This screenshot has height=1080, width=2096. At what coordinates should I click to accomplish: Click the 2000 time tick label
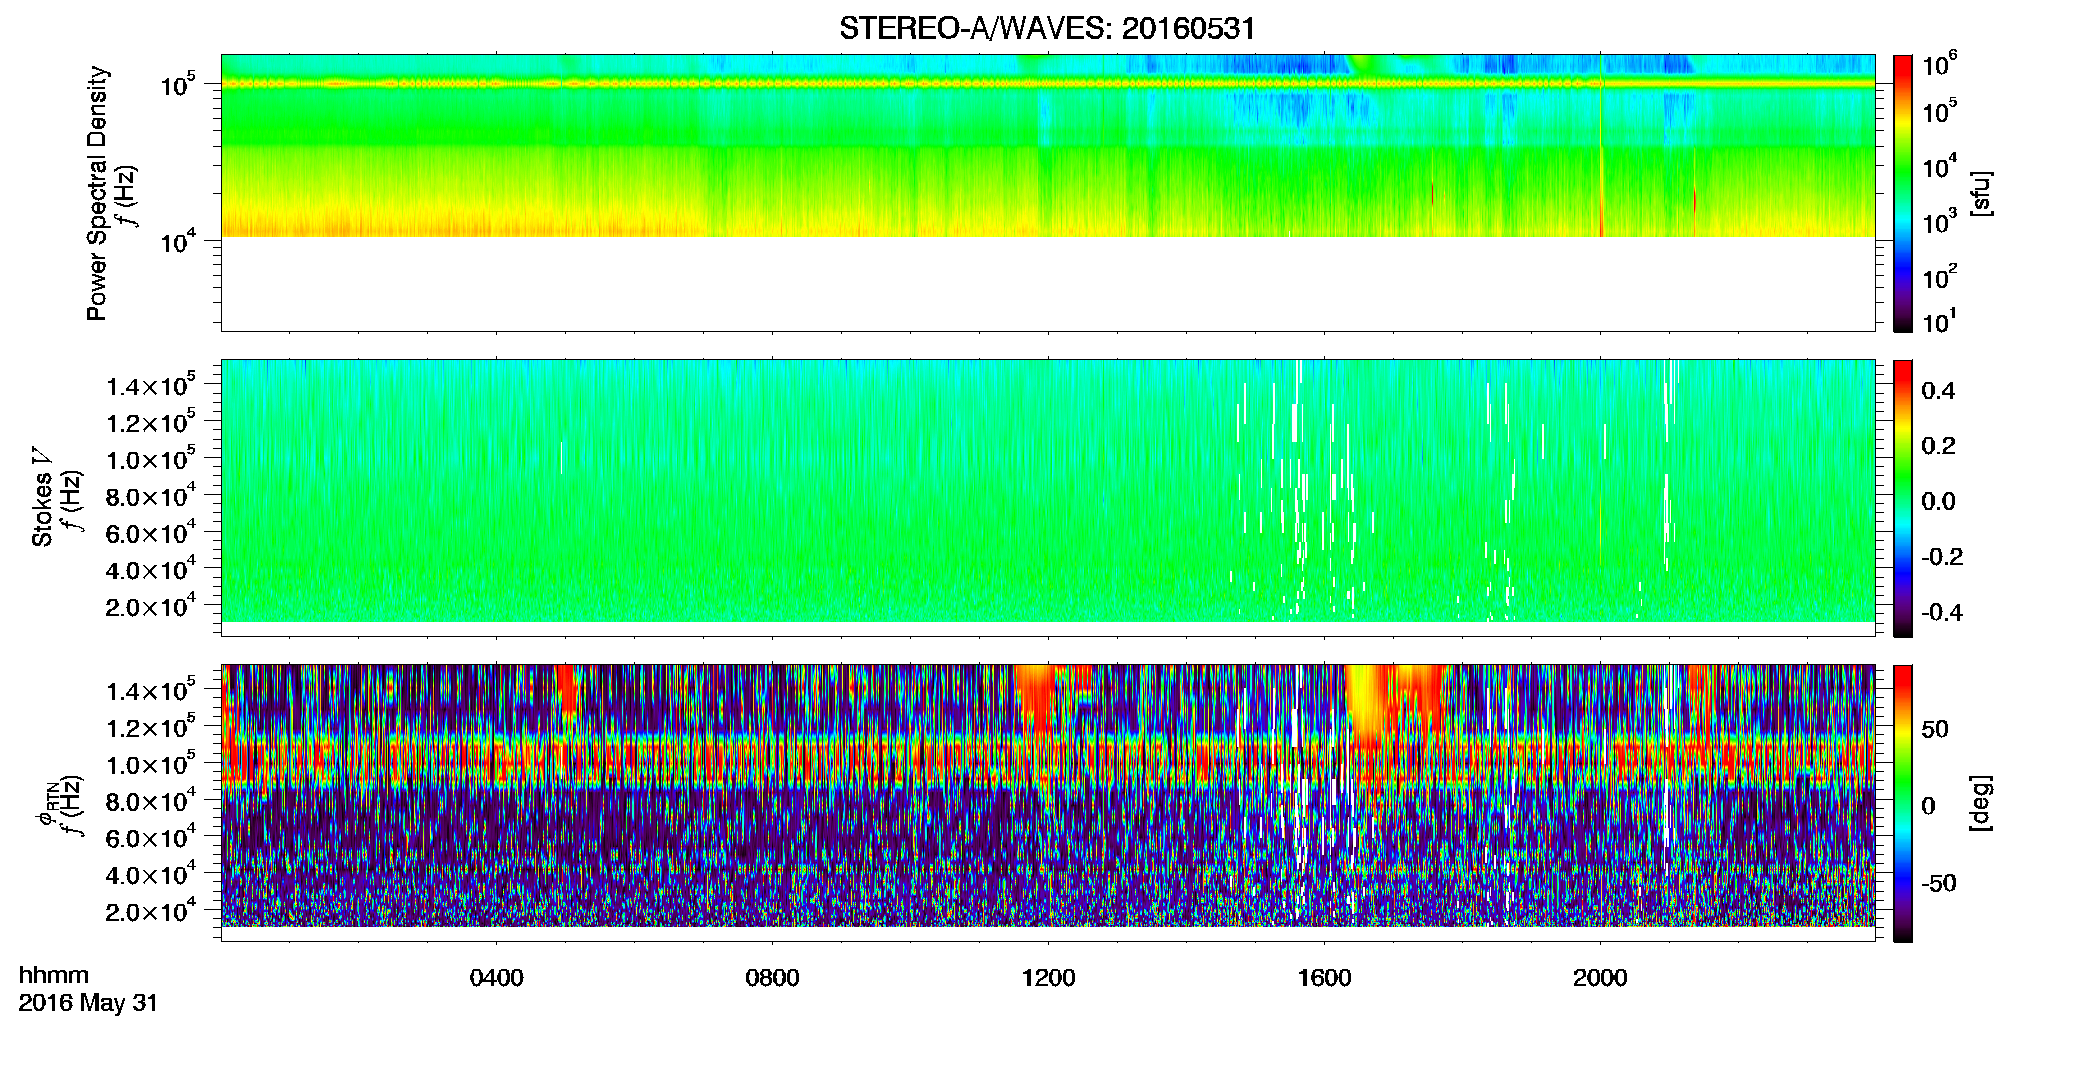pos(1600,978)
